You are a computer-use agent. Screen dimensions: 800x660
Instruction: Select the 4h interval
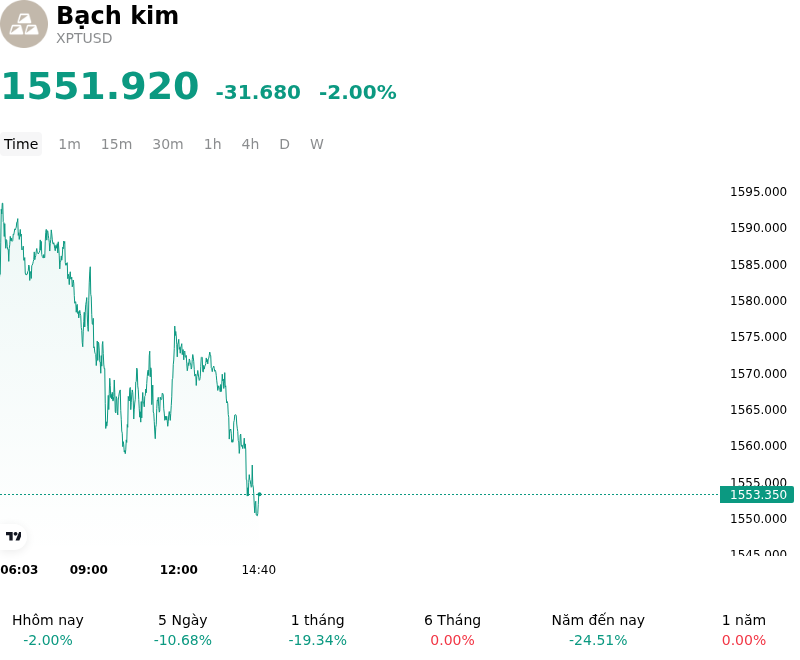(x=250, y=144)
